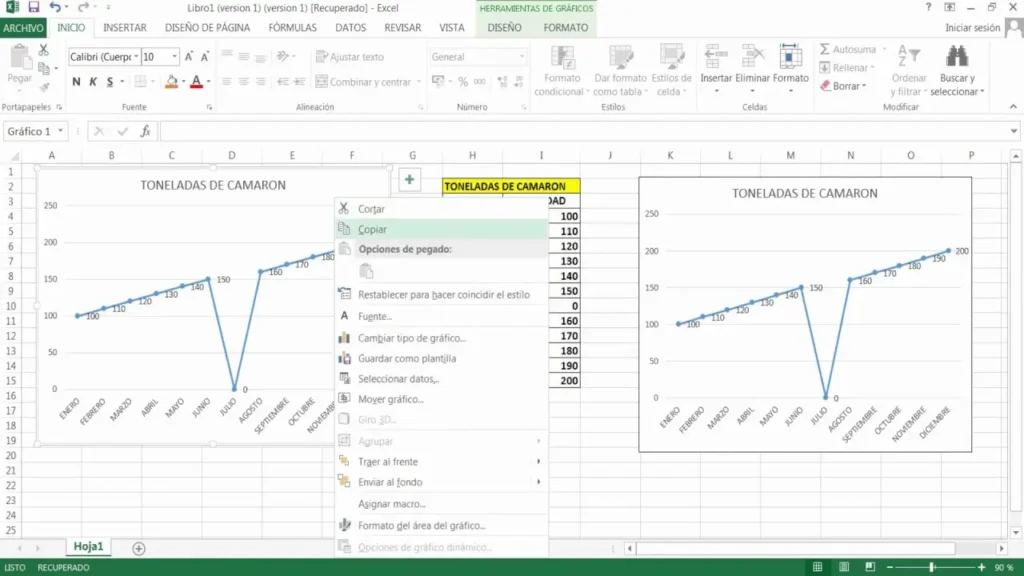Choose Copiar from the context menu

(373, 229)
